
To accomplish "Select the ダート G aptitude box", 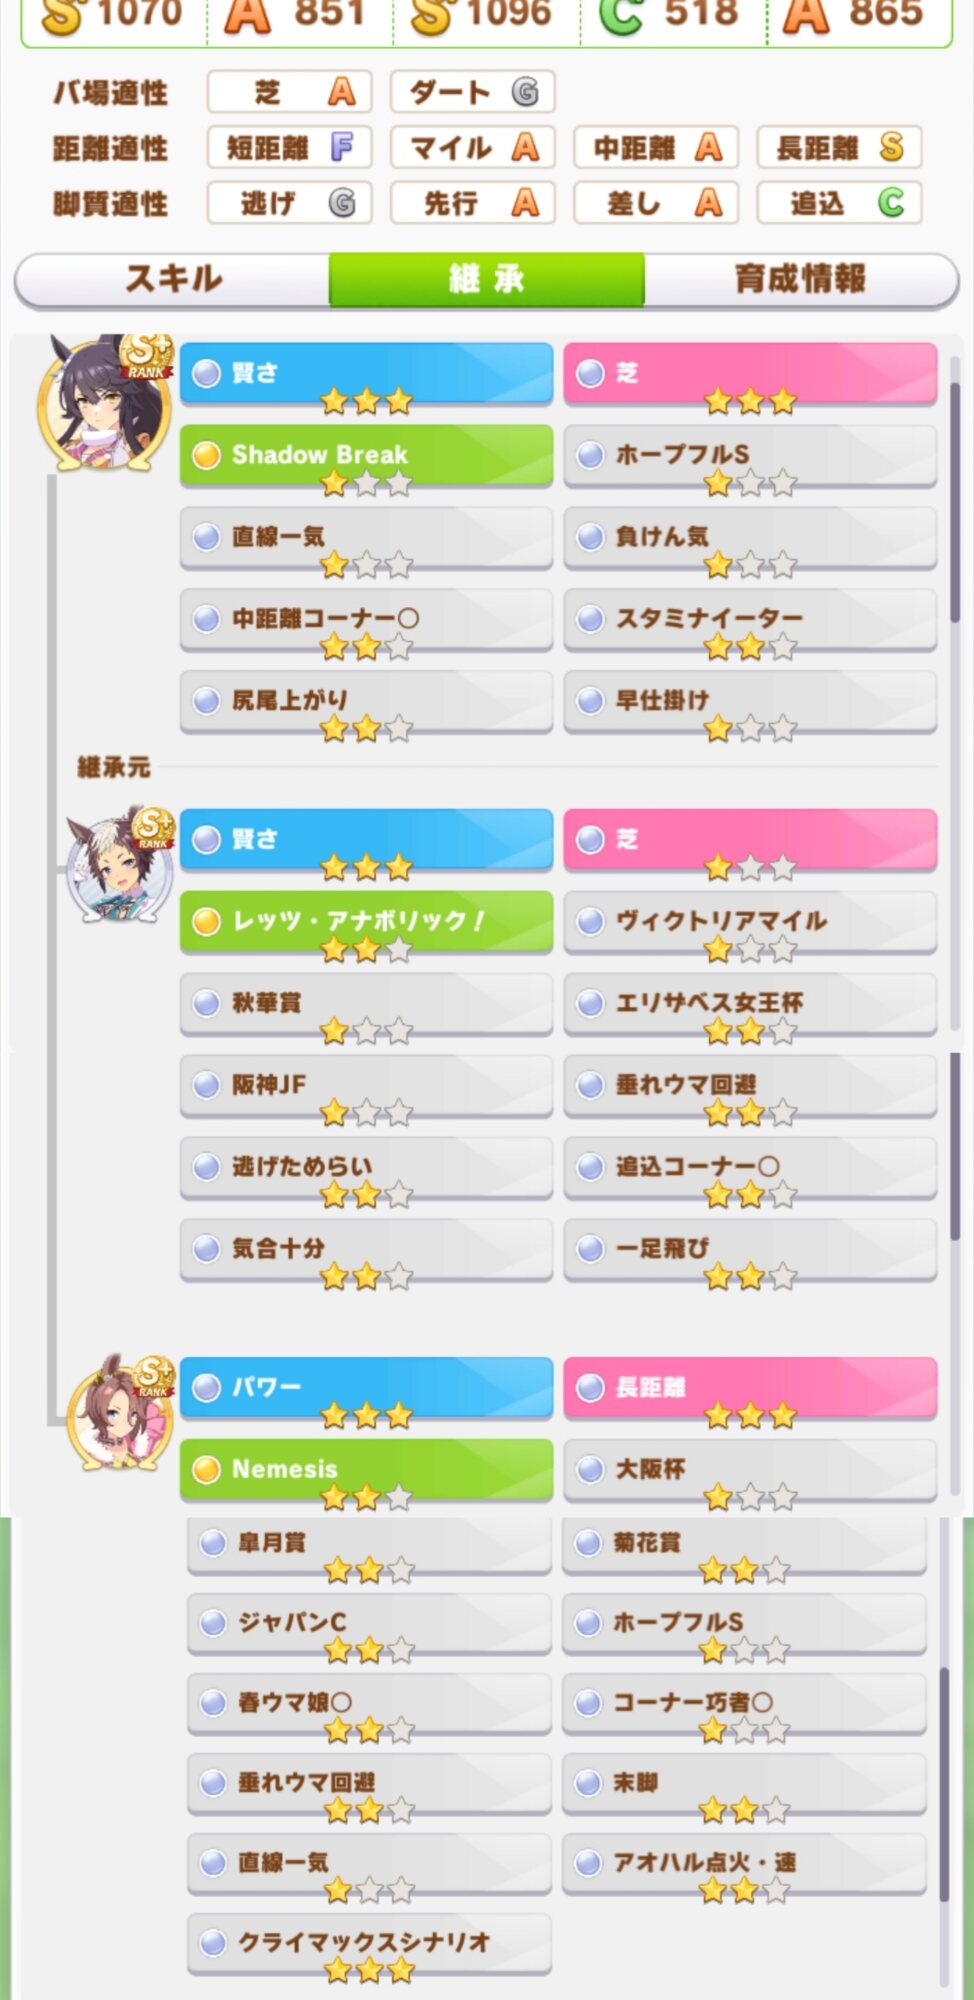I will 472,92.
